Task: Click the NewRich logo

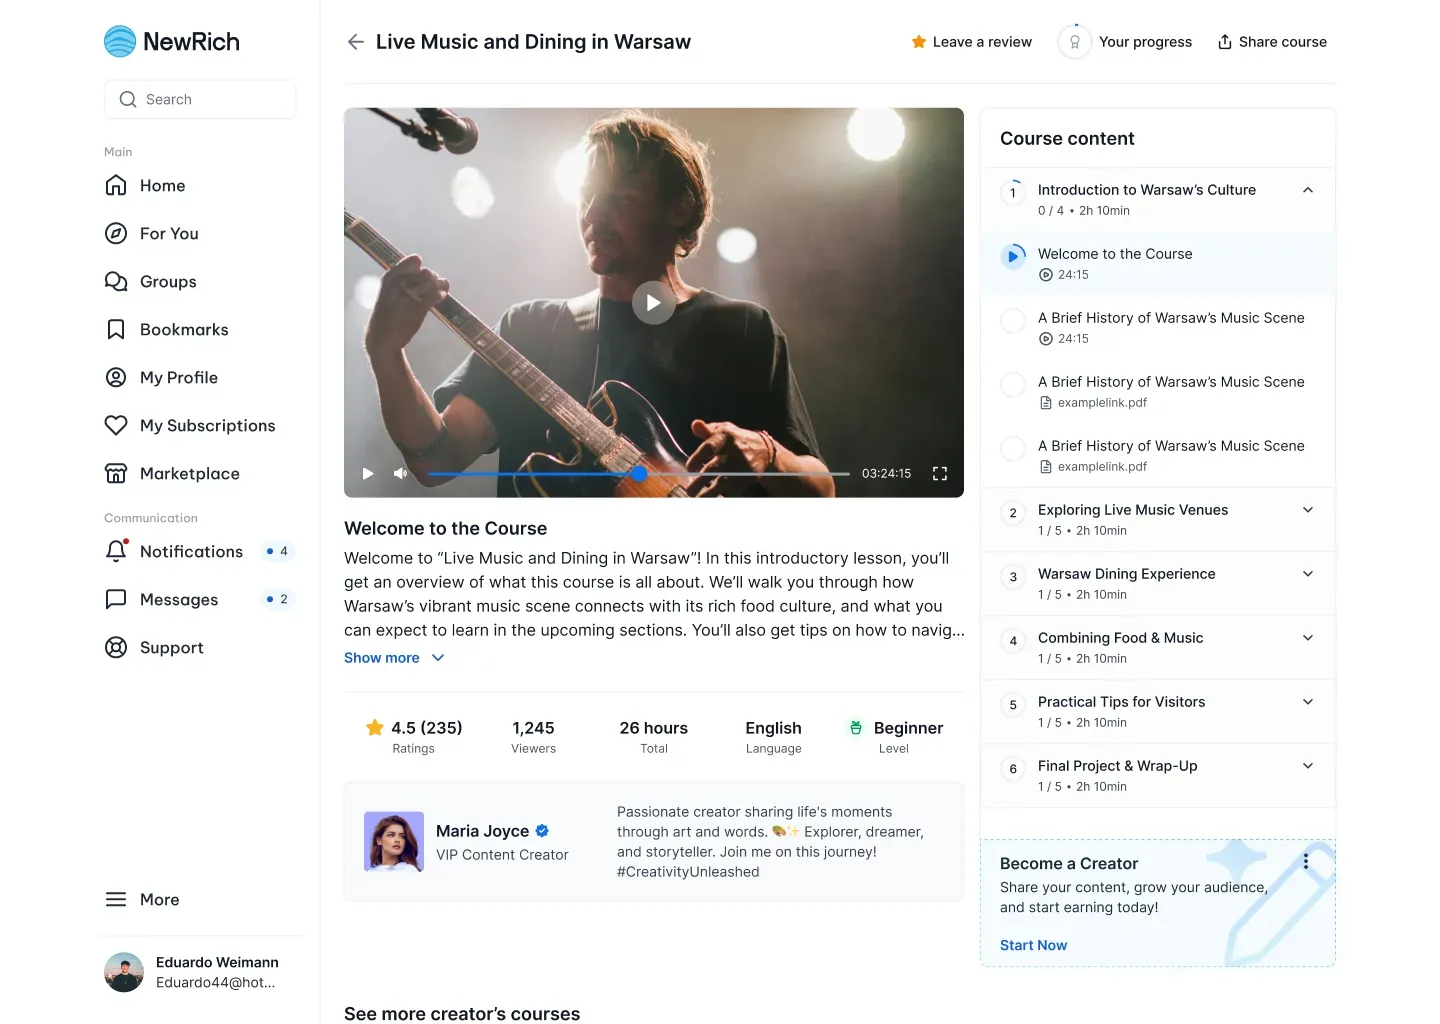Action: [x=171, y=41]
